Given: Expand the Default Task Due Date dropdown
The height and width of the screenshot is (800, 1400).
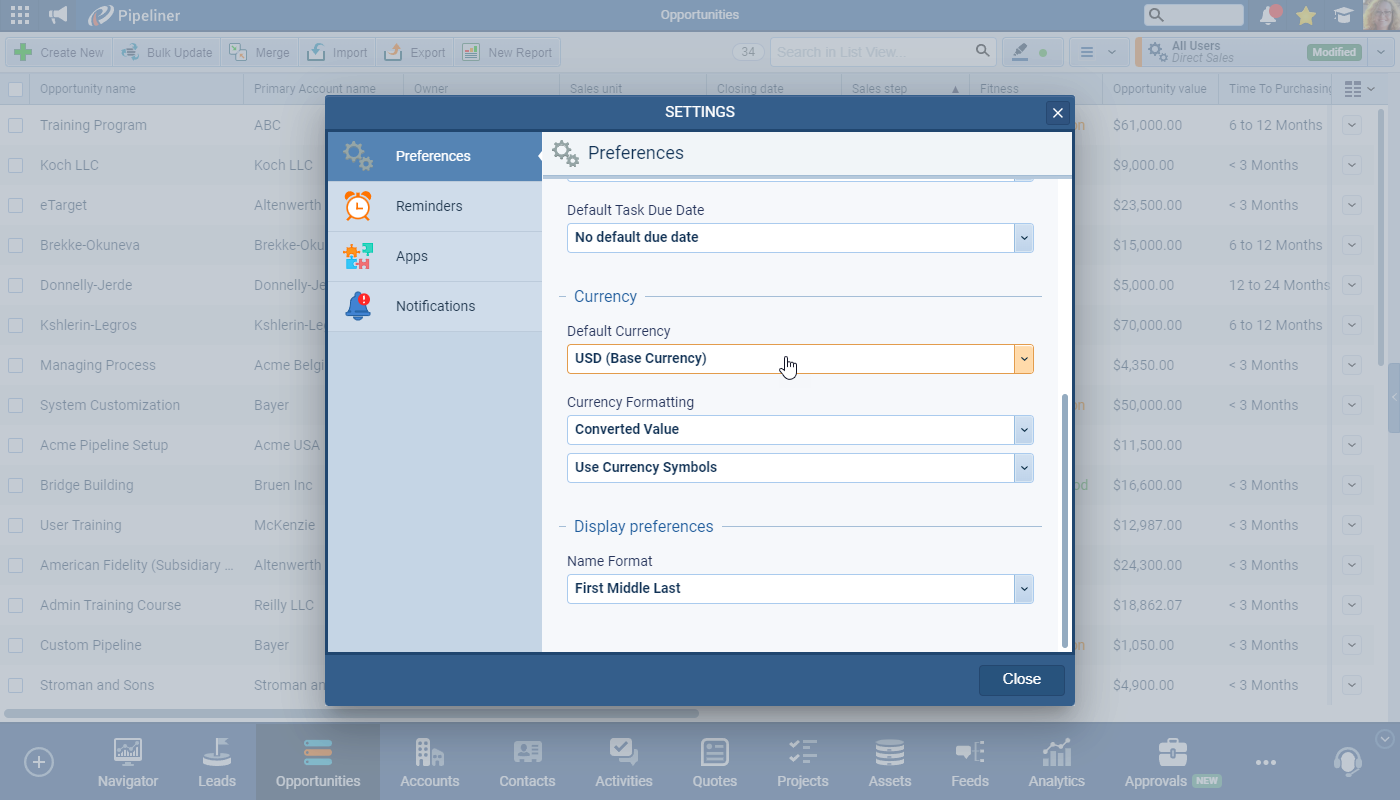Looking at the screenshot, I should 1023,238.
